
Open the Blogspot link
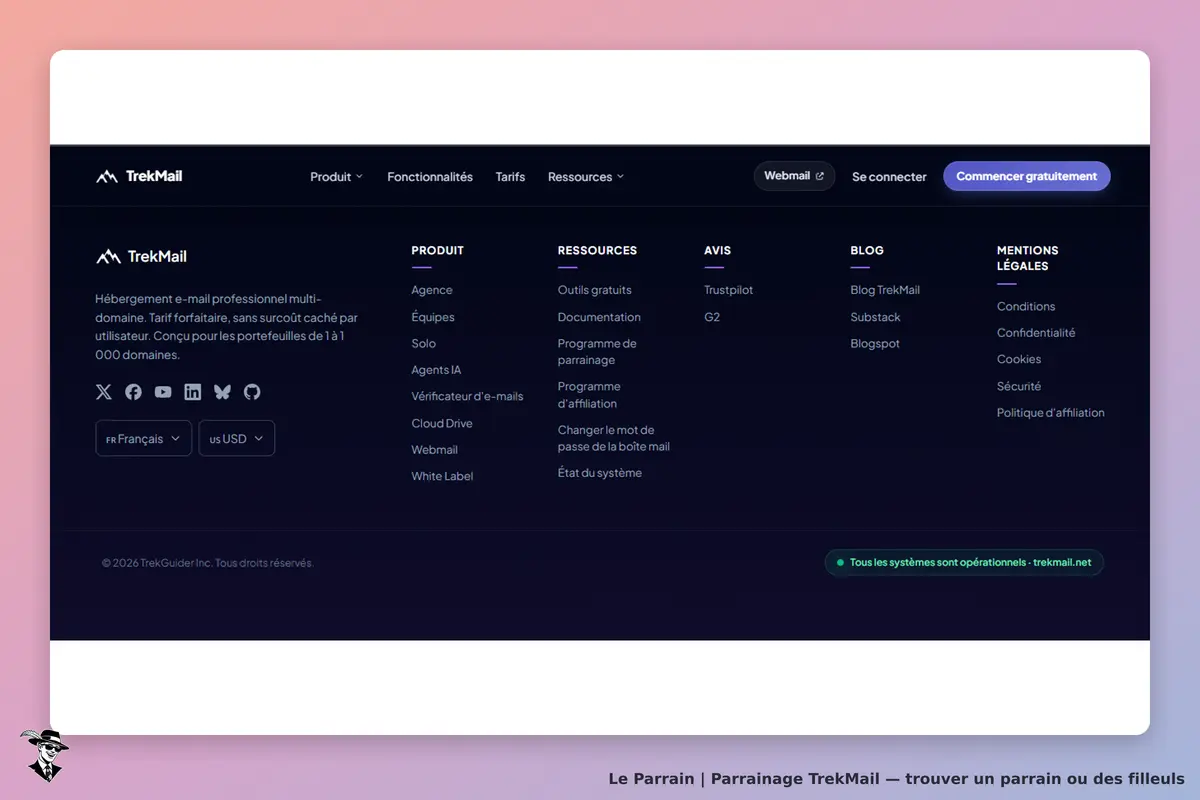875,343
